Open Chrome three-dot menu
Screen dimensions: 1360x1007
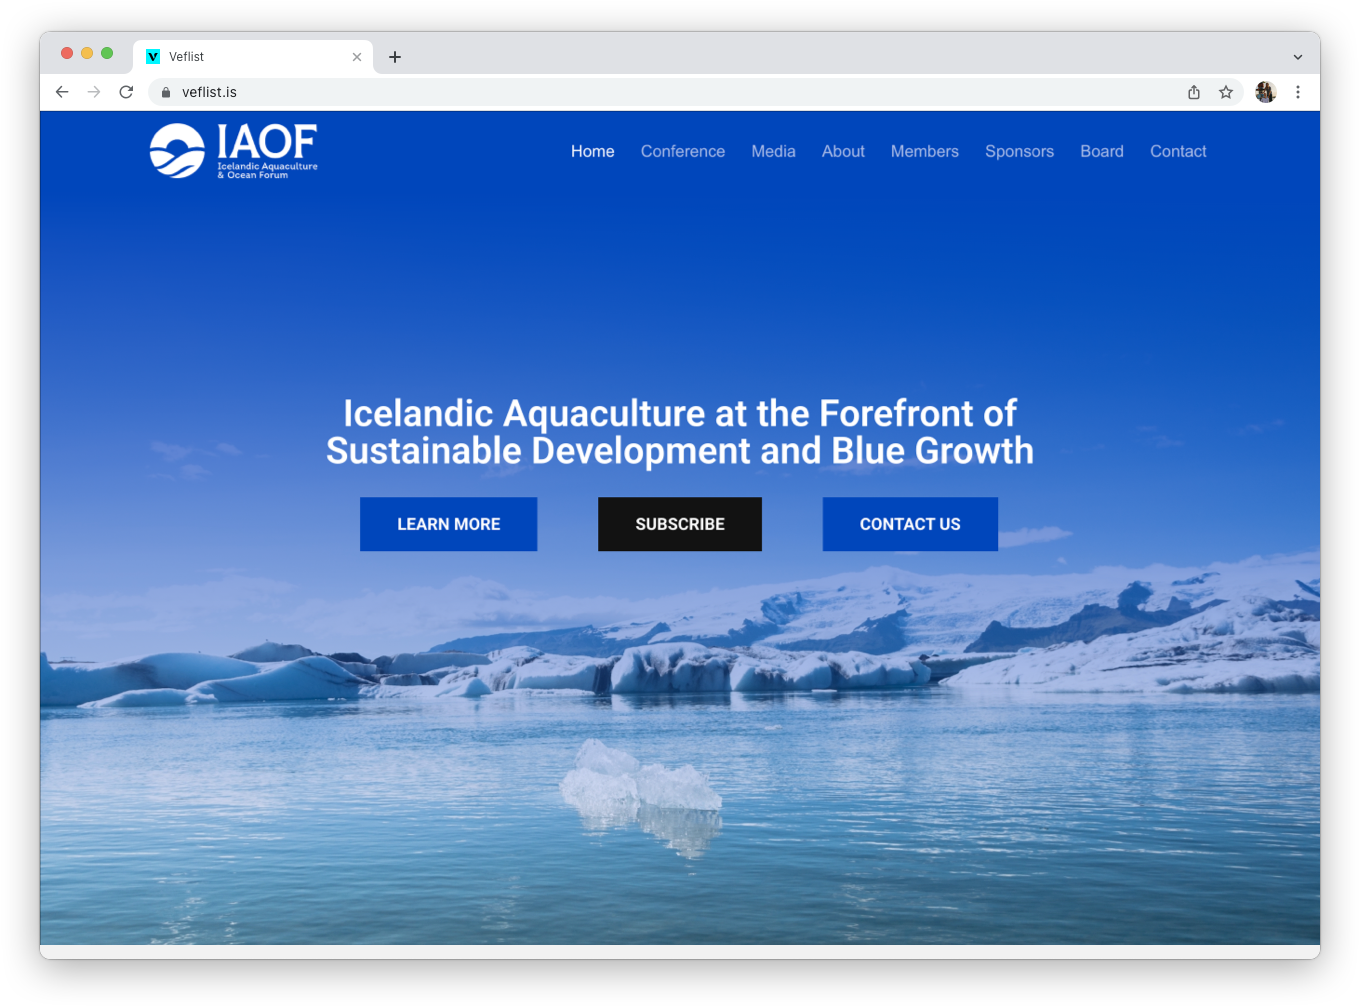1298,92
